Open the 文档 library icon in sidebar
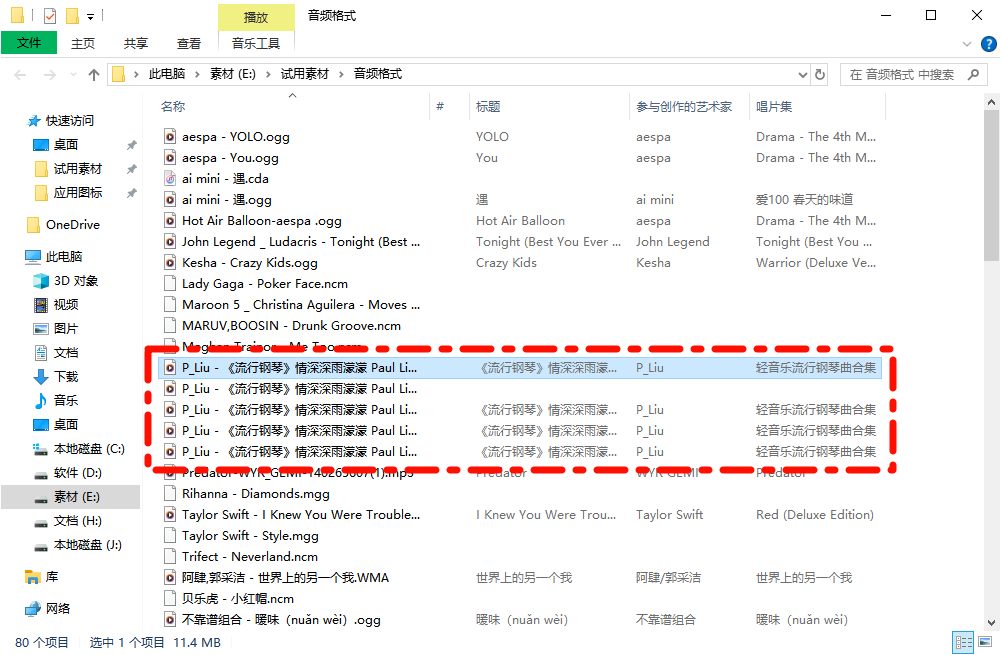Viewport: 1001px width, 655px height. (41, 352)
